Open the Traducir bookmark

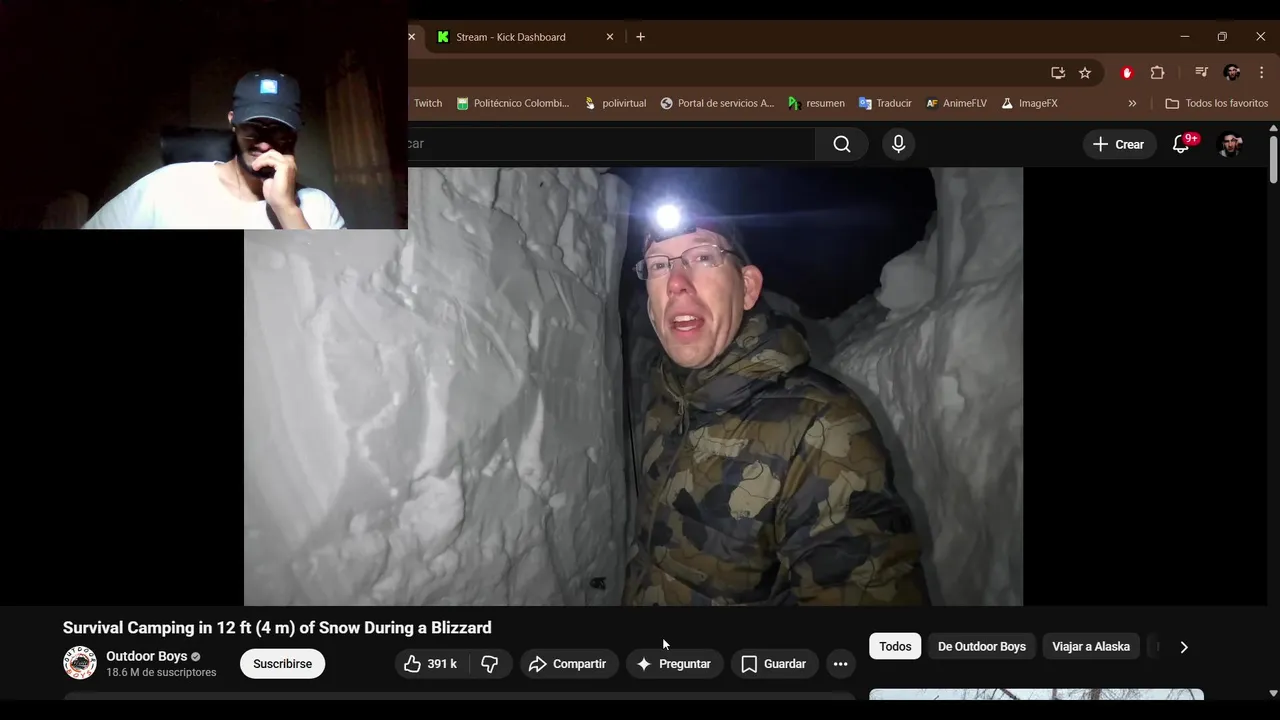885,103
